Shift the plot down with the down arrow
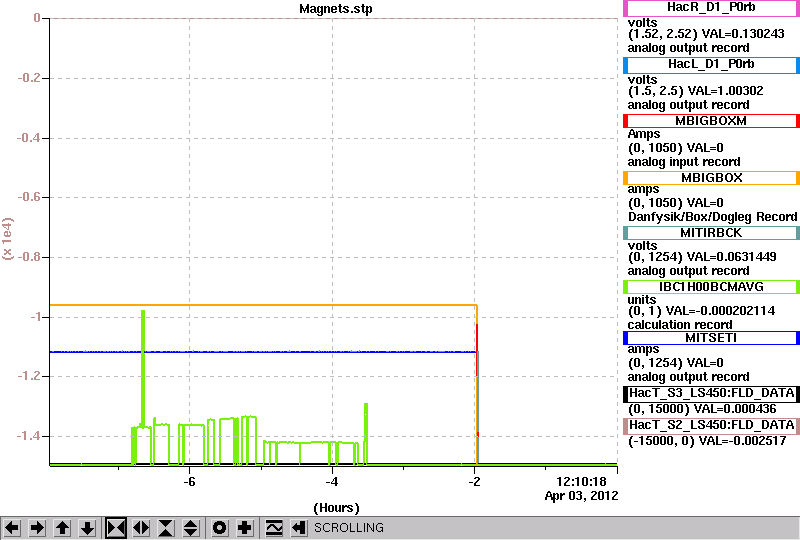 point(88,528)
